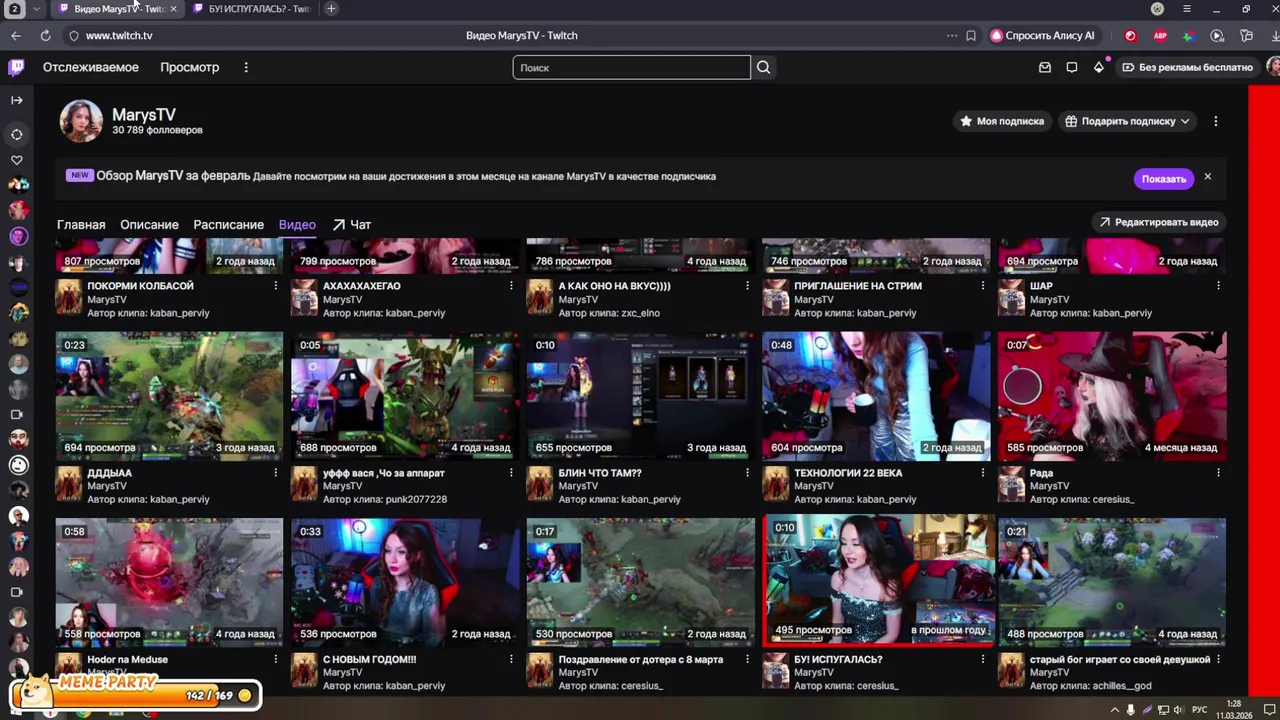Screen dimensions: 1280x720
Task: Open options for clip ТЕХНОЛОГИИ 22 ВЕКА
Action: pos(983,473)
